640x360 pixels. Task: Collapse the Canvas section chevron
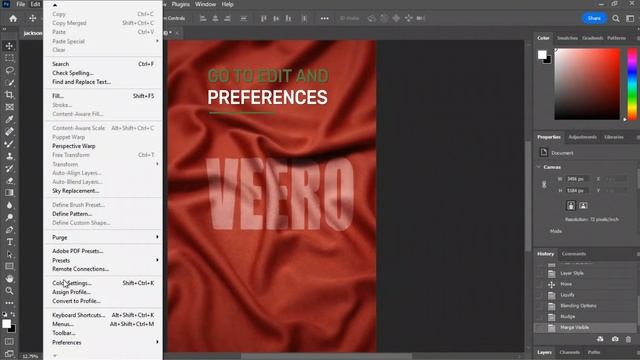[x=539, y=167]
